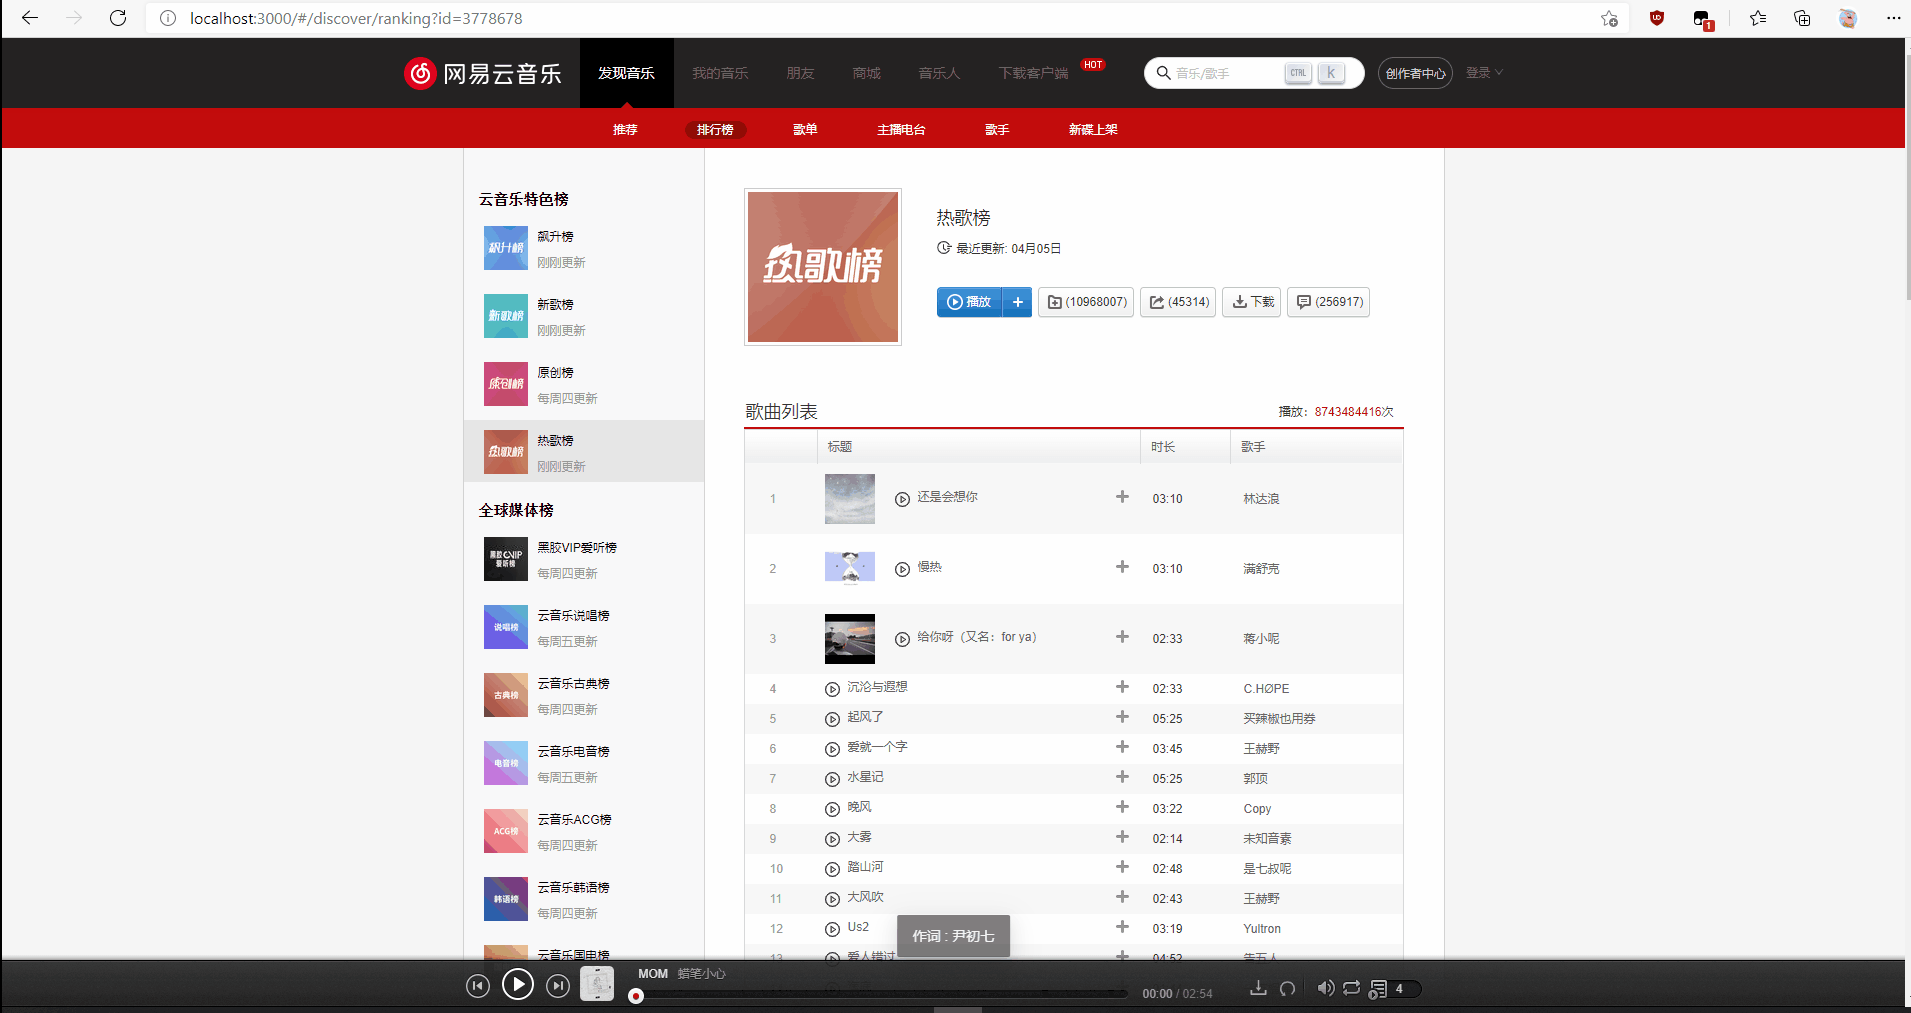Select the 原创榜 chart in sidebar
The image size is (1911, 1013).
click(x=584, y=384)
